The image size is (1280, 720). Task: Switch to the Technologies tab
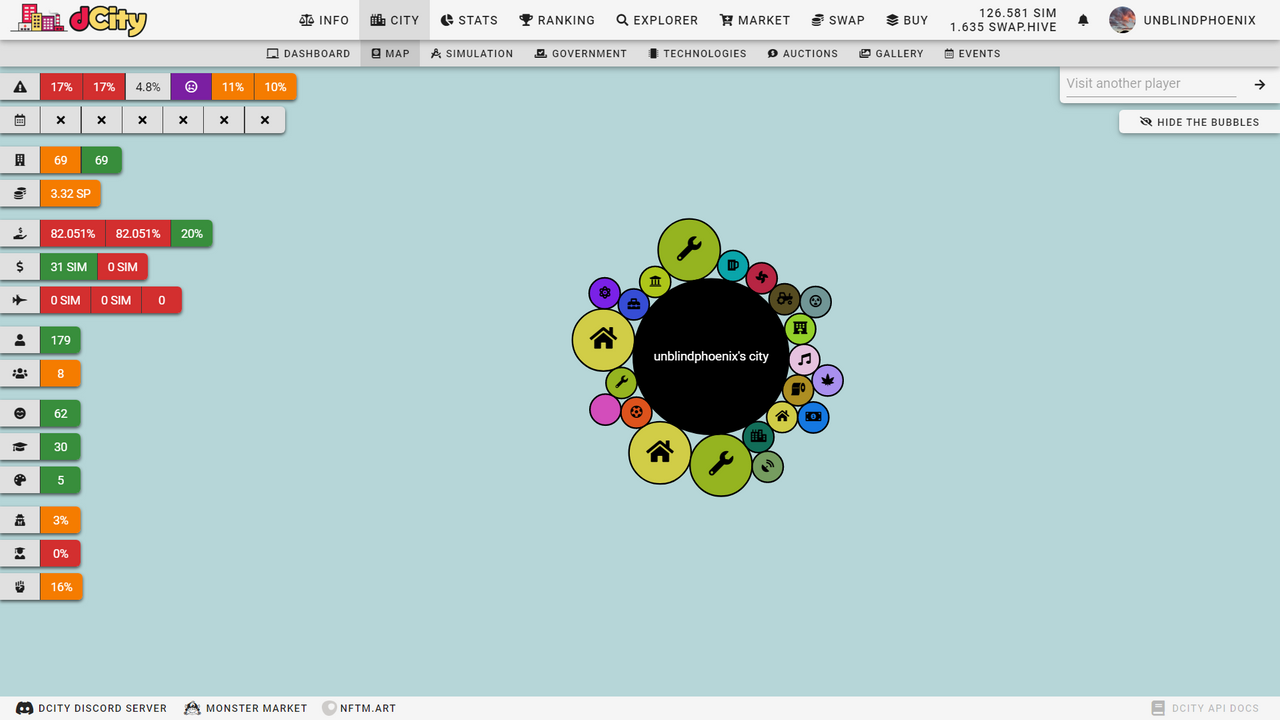pyautogui.click(x=696, y=53)
